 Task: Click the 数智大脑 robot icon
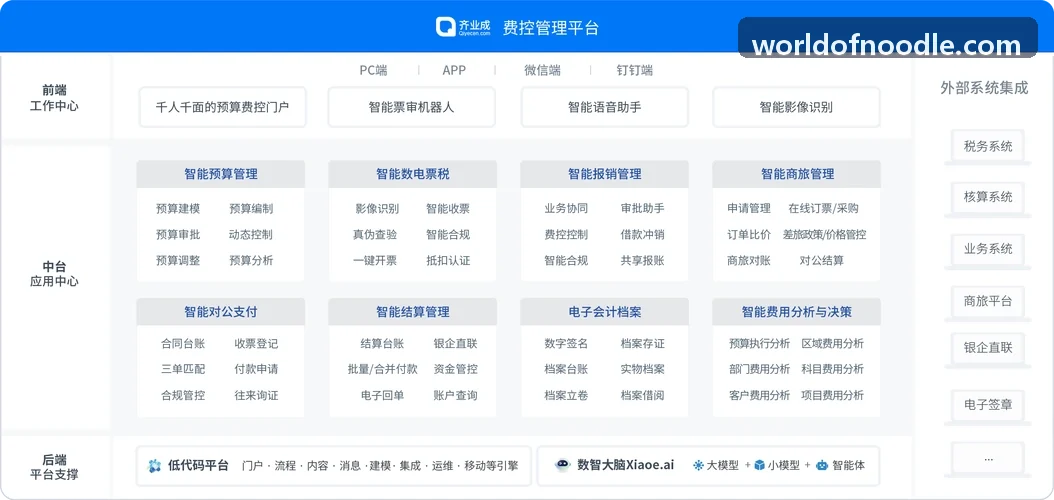(563, 465)
